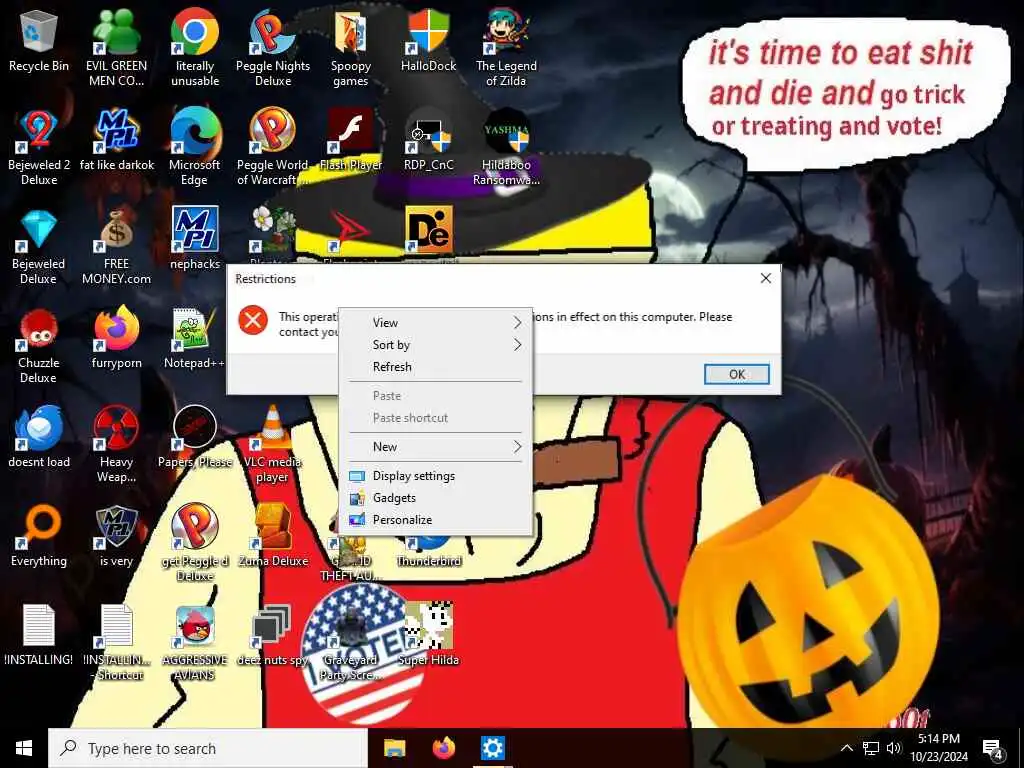This screenshot has height=768, width=1024.
Task: Open File Explorer from the taskbar
Action: [x=394, y=748]
